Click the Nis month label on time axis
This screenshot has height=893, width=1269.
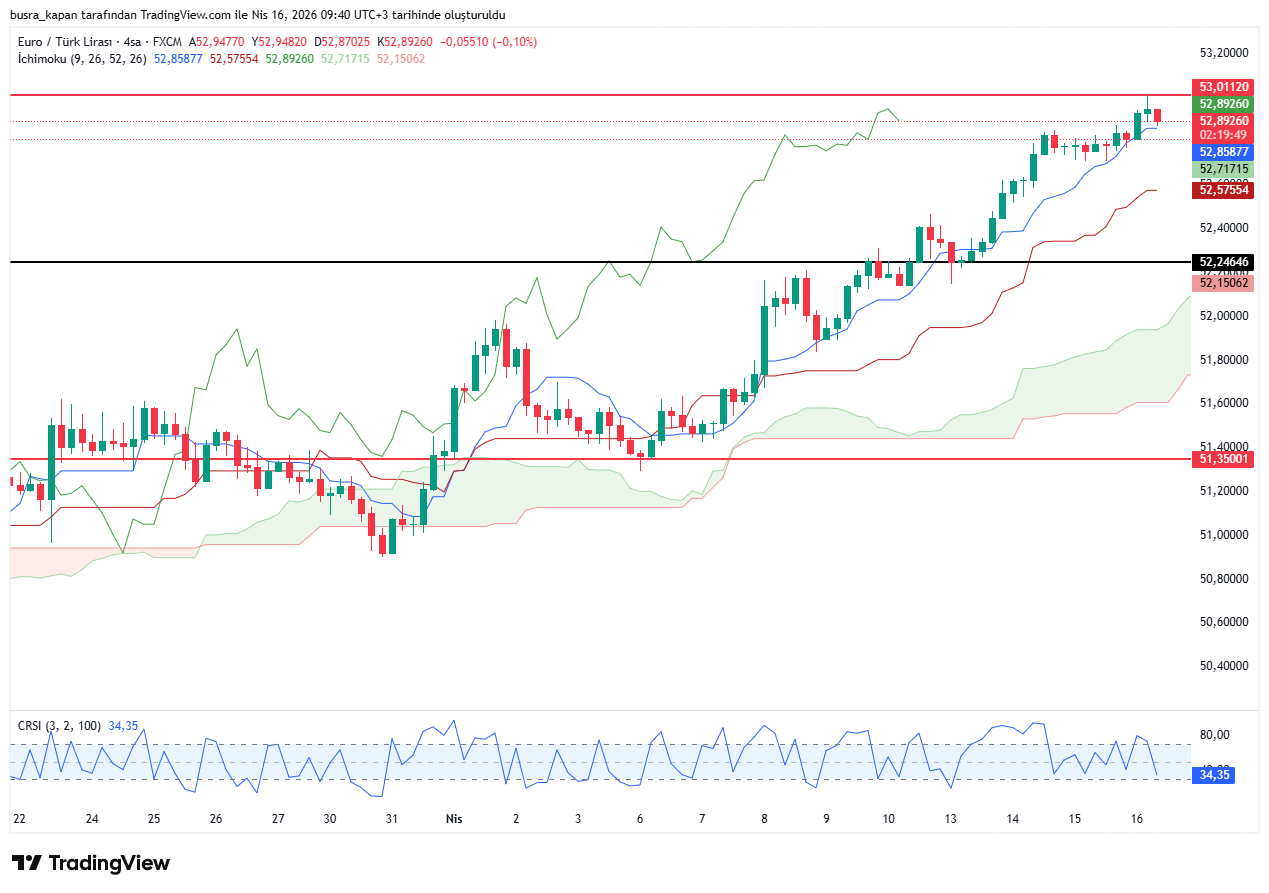click(454, 819)
